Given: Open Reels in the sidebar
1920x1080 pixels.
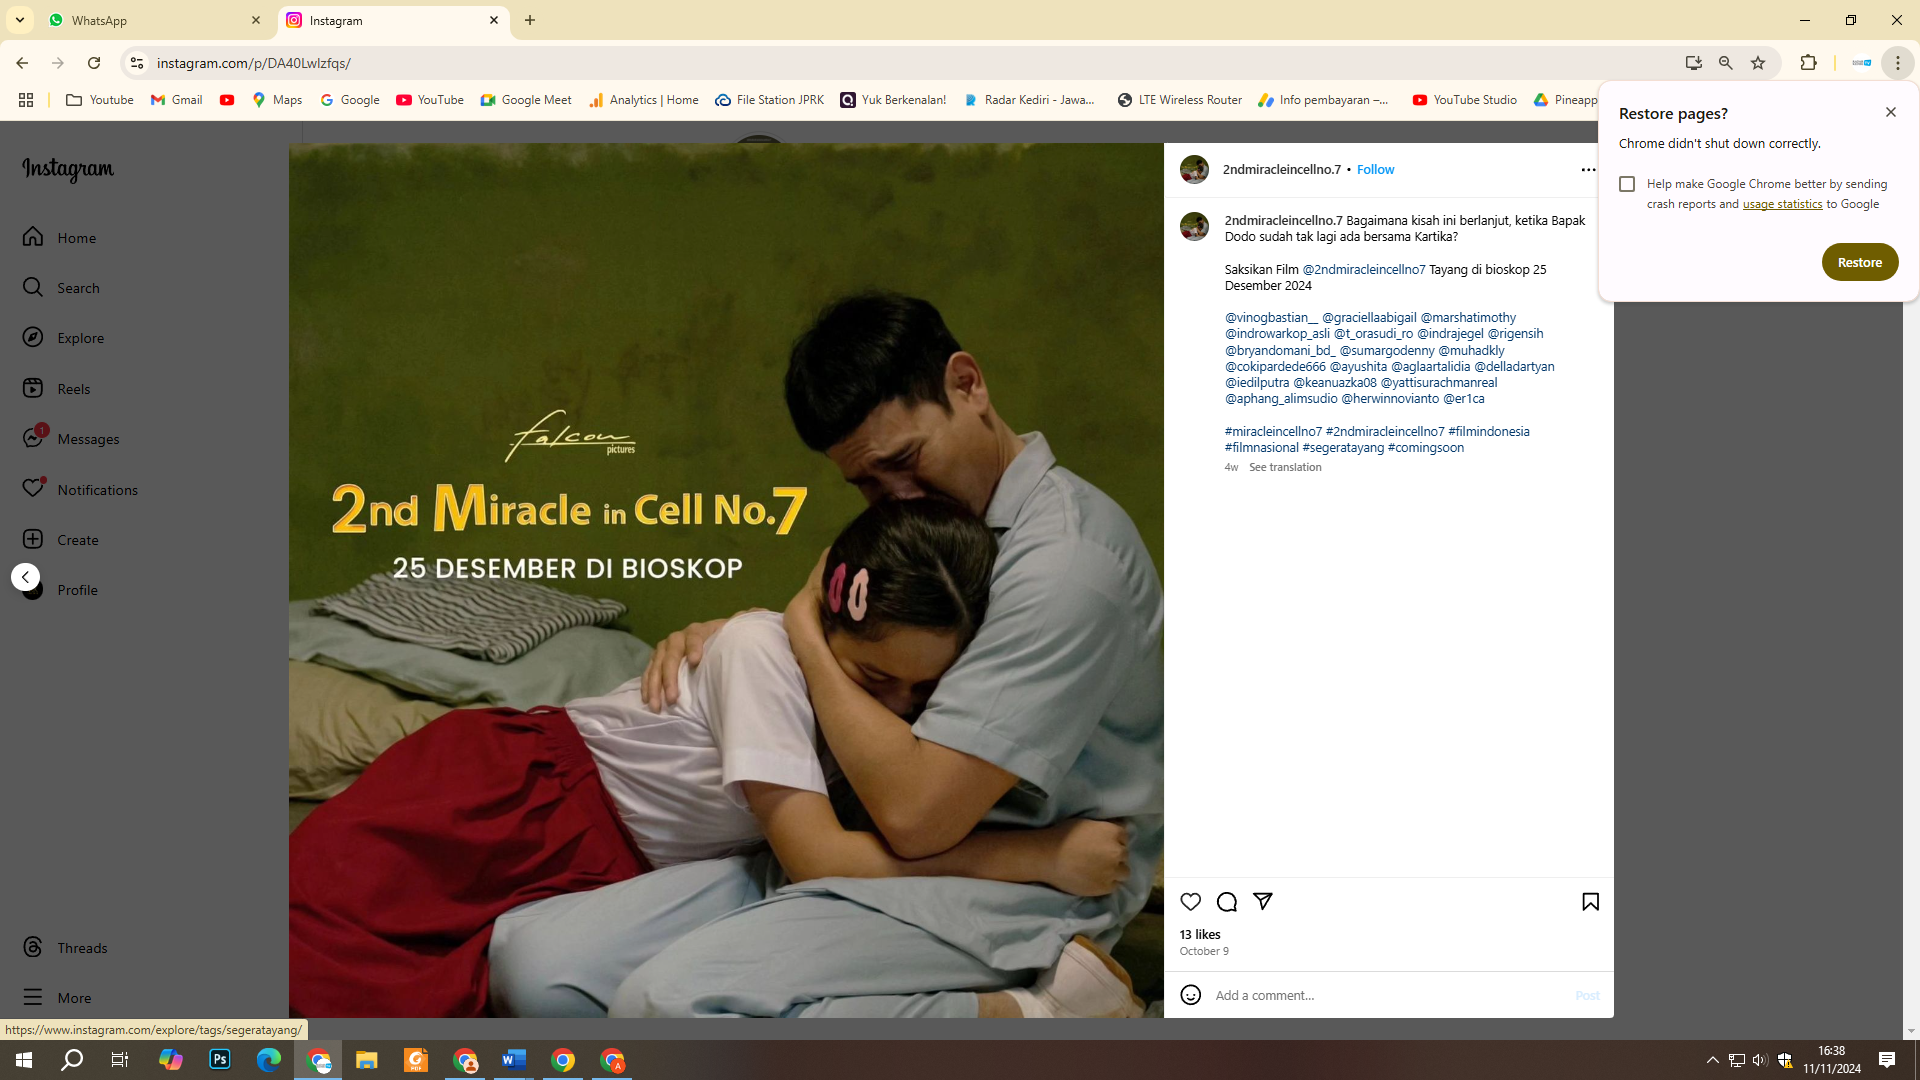Looking at the screenshot, I should tap(56, 389).
